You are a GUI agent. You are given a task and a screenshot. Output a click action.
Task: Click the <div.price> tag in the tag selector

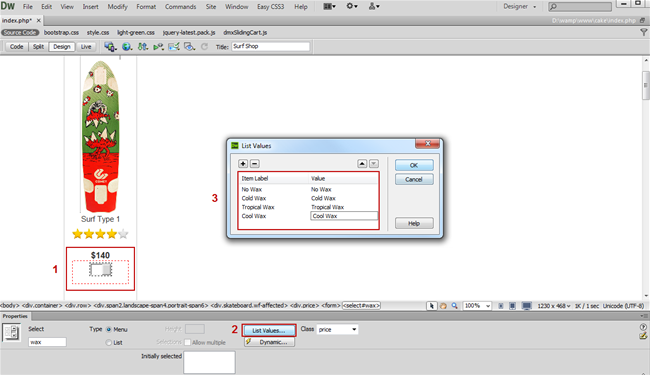(304, 305)
